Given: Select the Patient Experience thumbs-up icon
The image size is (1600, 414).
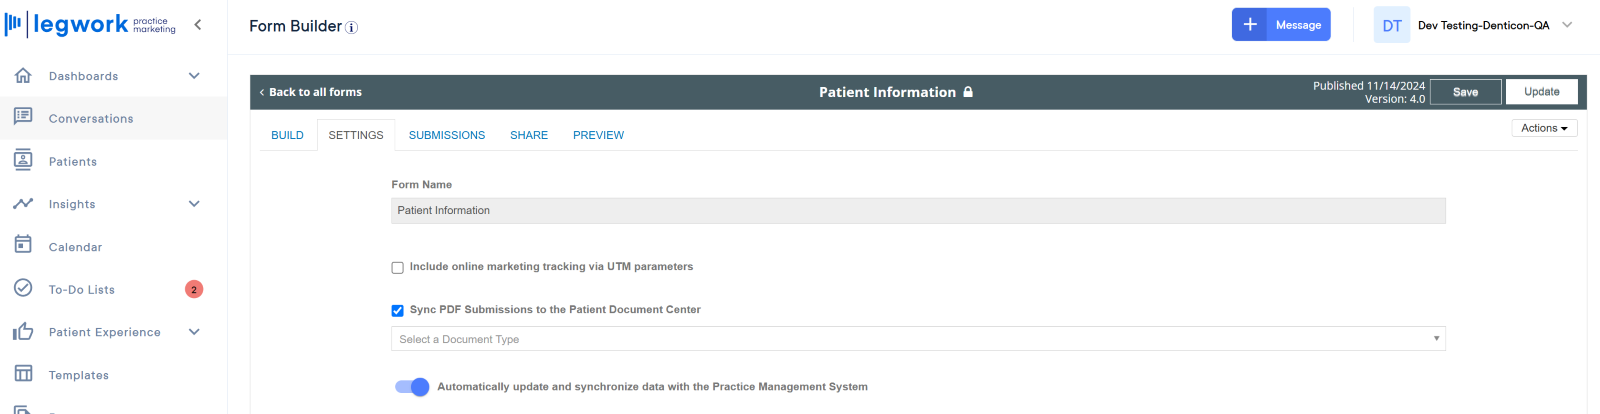Looking at the screenshot, I should [23, 331].
